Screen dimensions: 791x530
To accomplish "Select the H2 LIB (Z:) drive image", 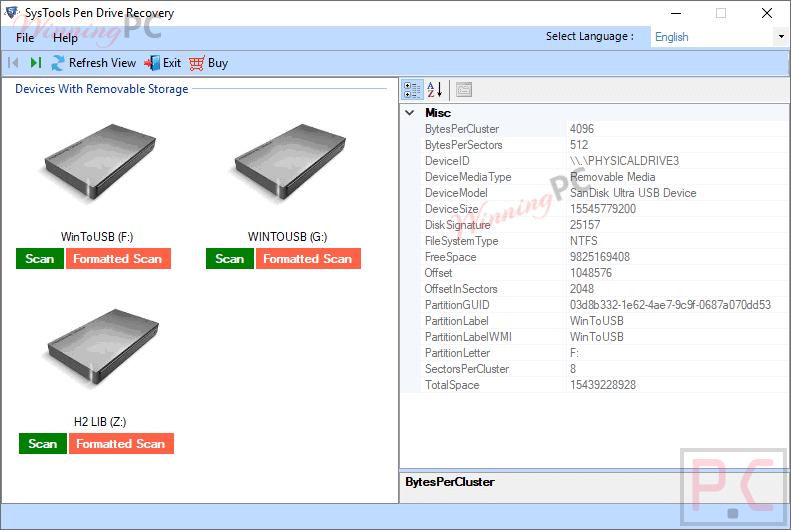I will [101, 349].
